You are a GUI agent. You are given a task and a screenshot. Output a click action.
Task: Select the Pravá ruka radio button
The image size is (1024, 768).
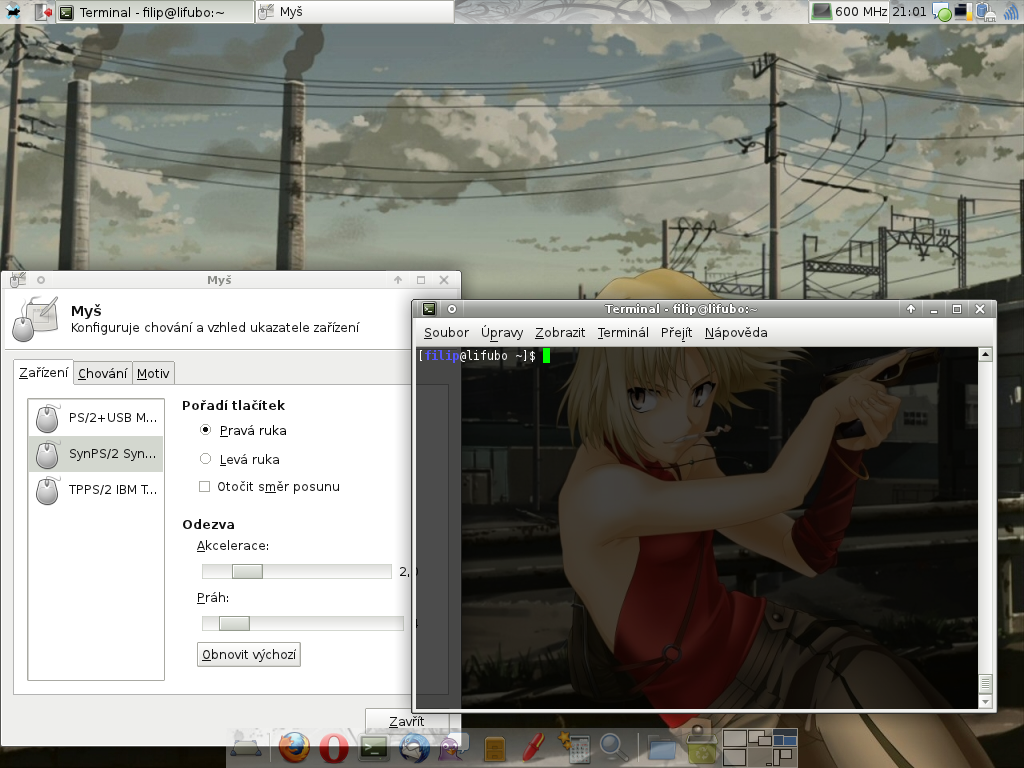coord(206,430)
